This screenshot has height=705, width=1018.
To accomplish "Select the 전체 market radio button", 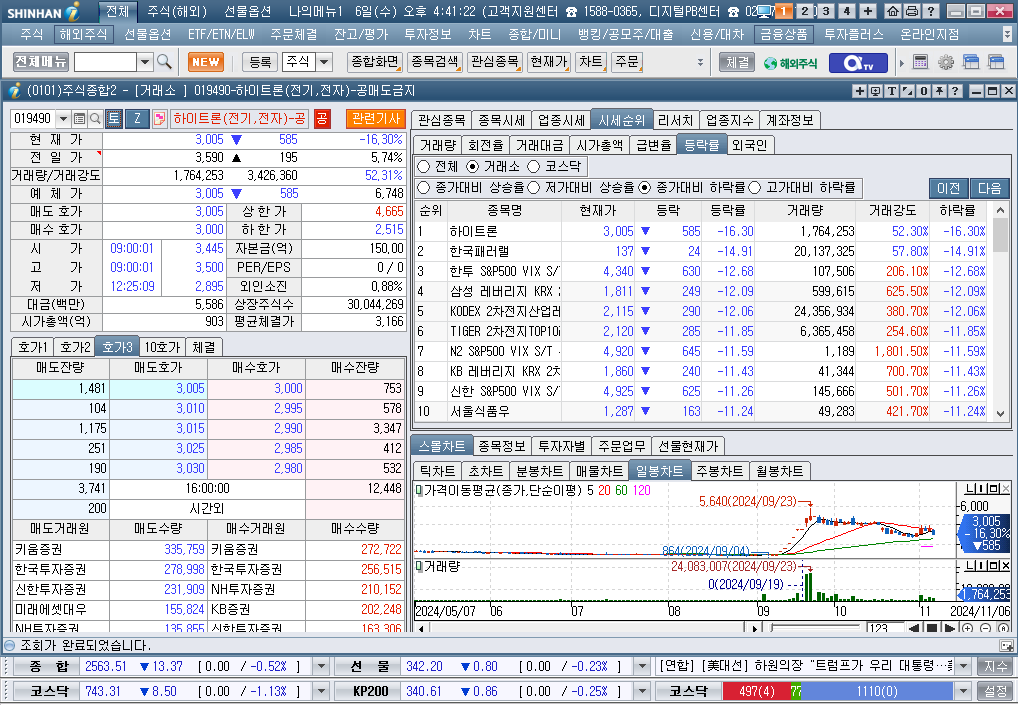I will coord(424,167).
